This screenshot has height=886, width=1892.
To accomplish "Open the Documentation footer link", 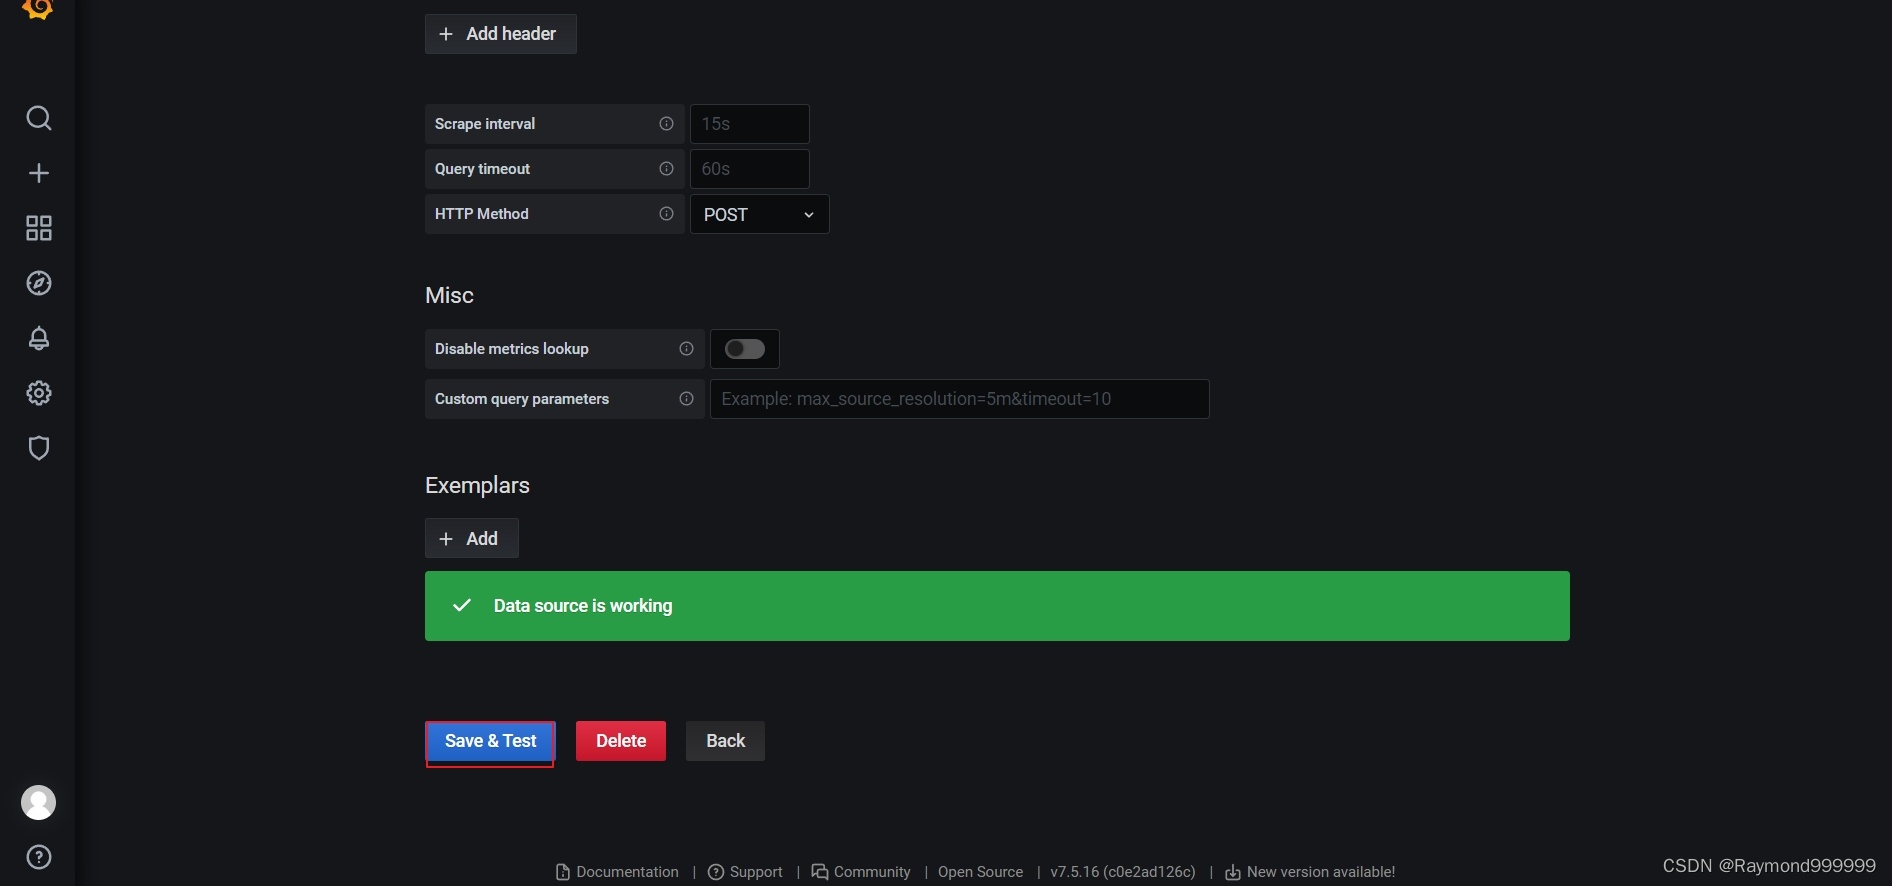I will coord(617,872).
